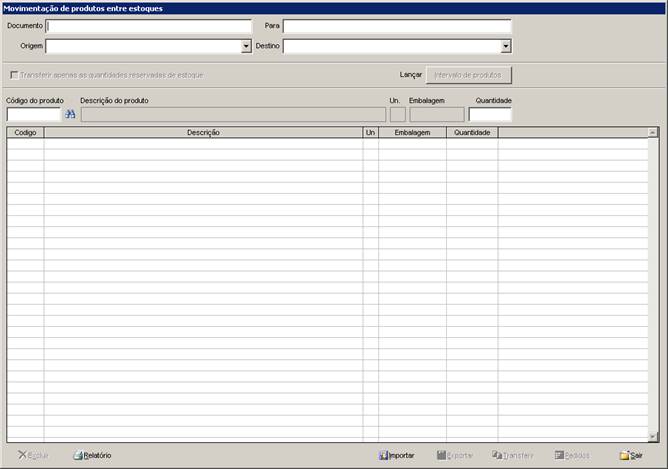Click the Embalagem column header
Image resolution: width=668 pixels, height=469 pixels.
[412, 132]
